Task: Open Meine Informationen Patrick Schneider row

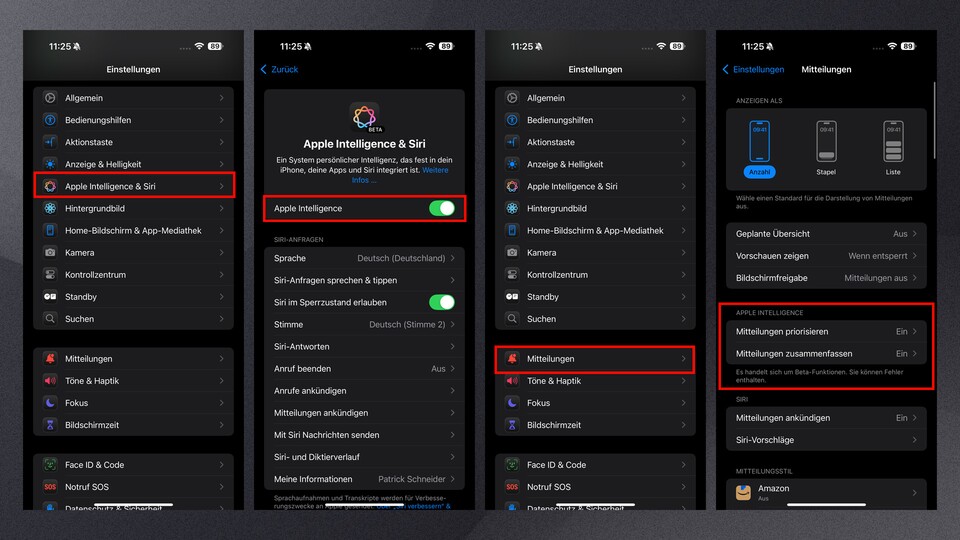Action: pos(364,479)
